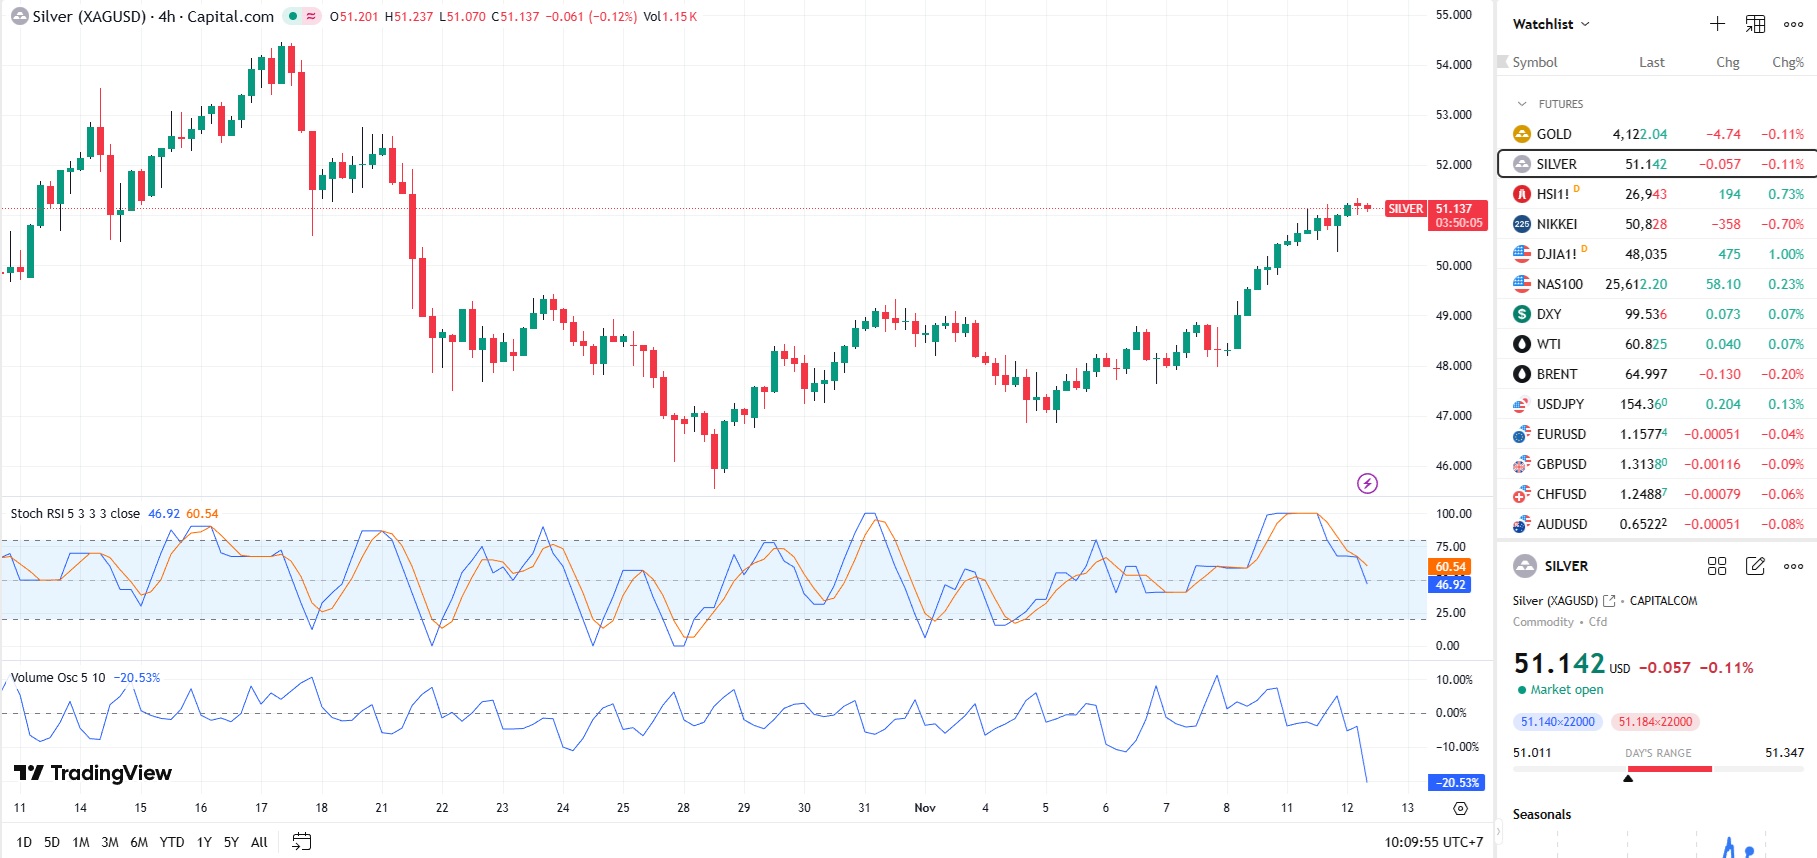Collapse the FUTURES section
Image resolution: width=1817 pixels, height=858 pixels.
click(1522, 104)
